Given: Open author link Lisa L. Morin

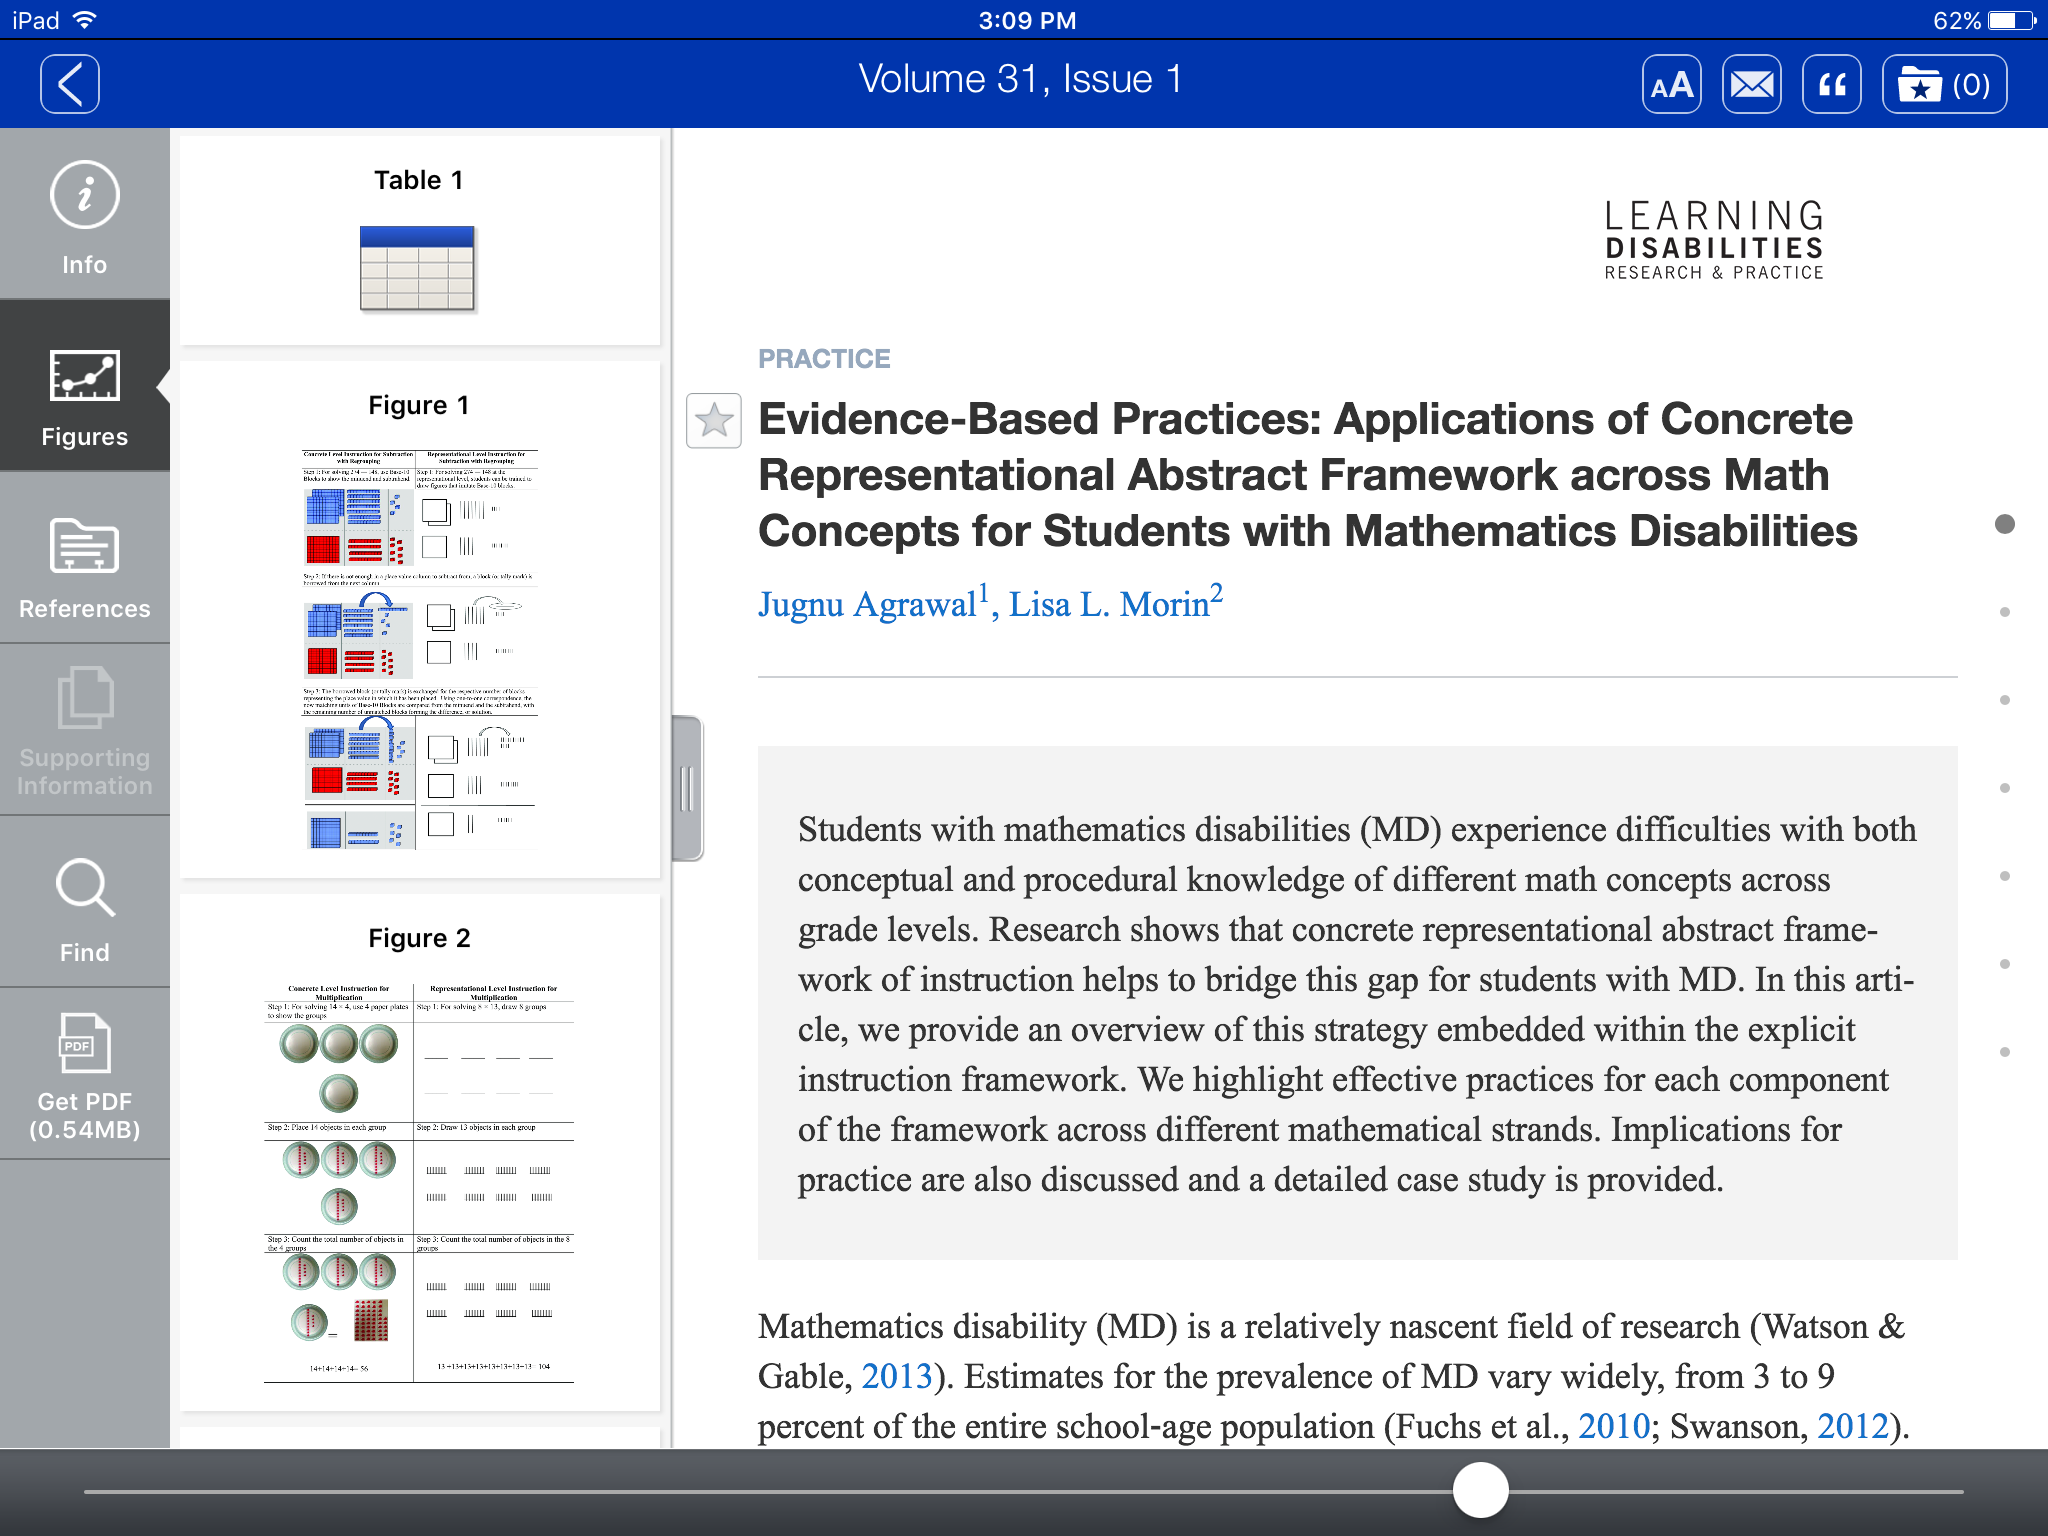Looking at the screenshot, I should click(x=1109, y=605).
